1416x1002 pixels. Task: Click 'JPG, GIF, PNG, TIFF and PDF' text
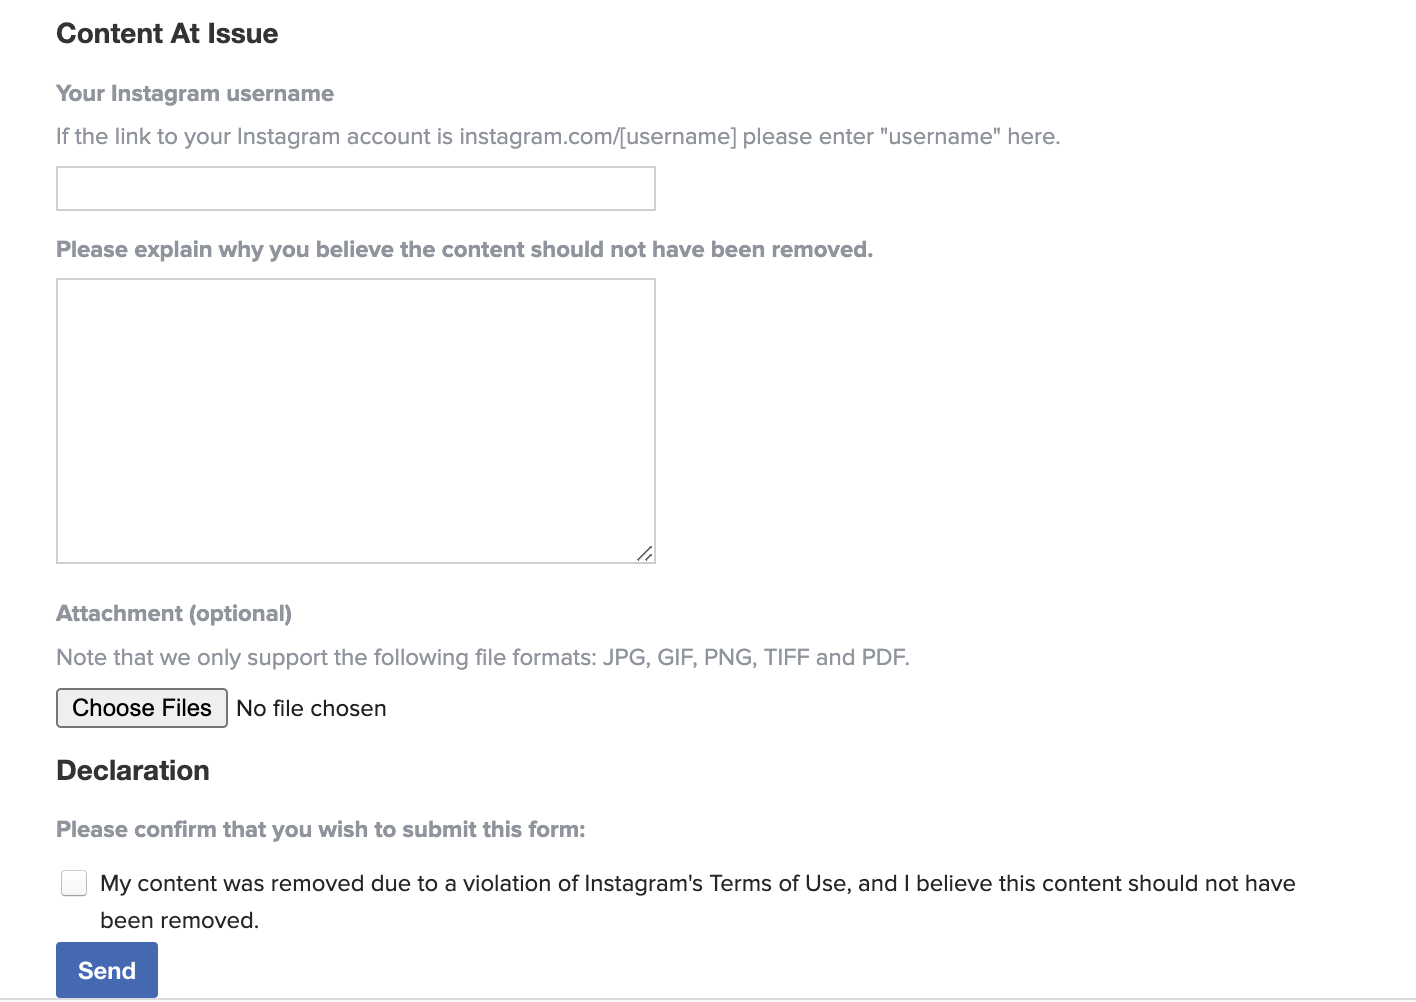756,657
